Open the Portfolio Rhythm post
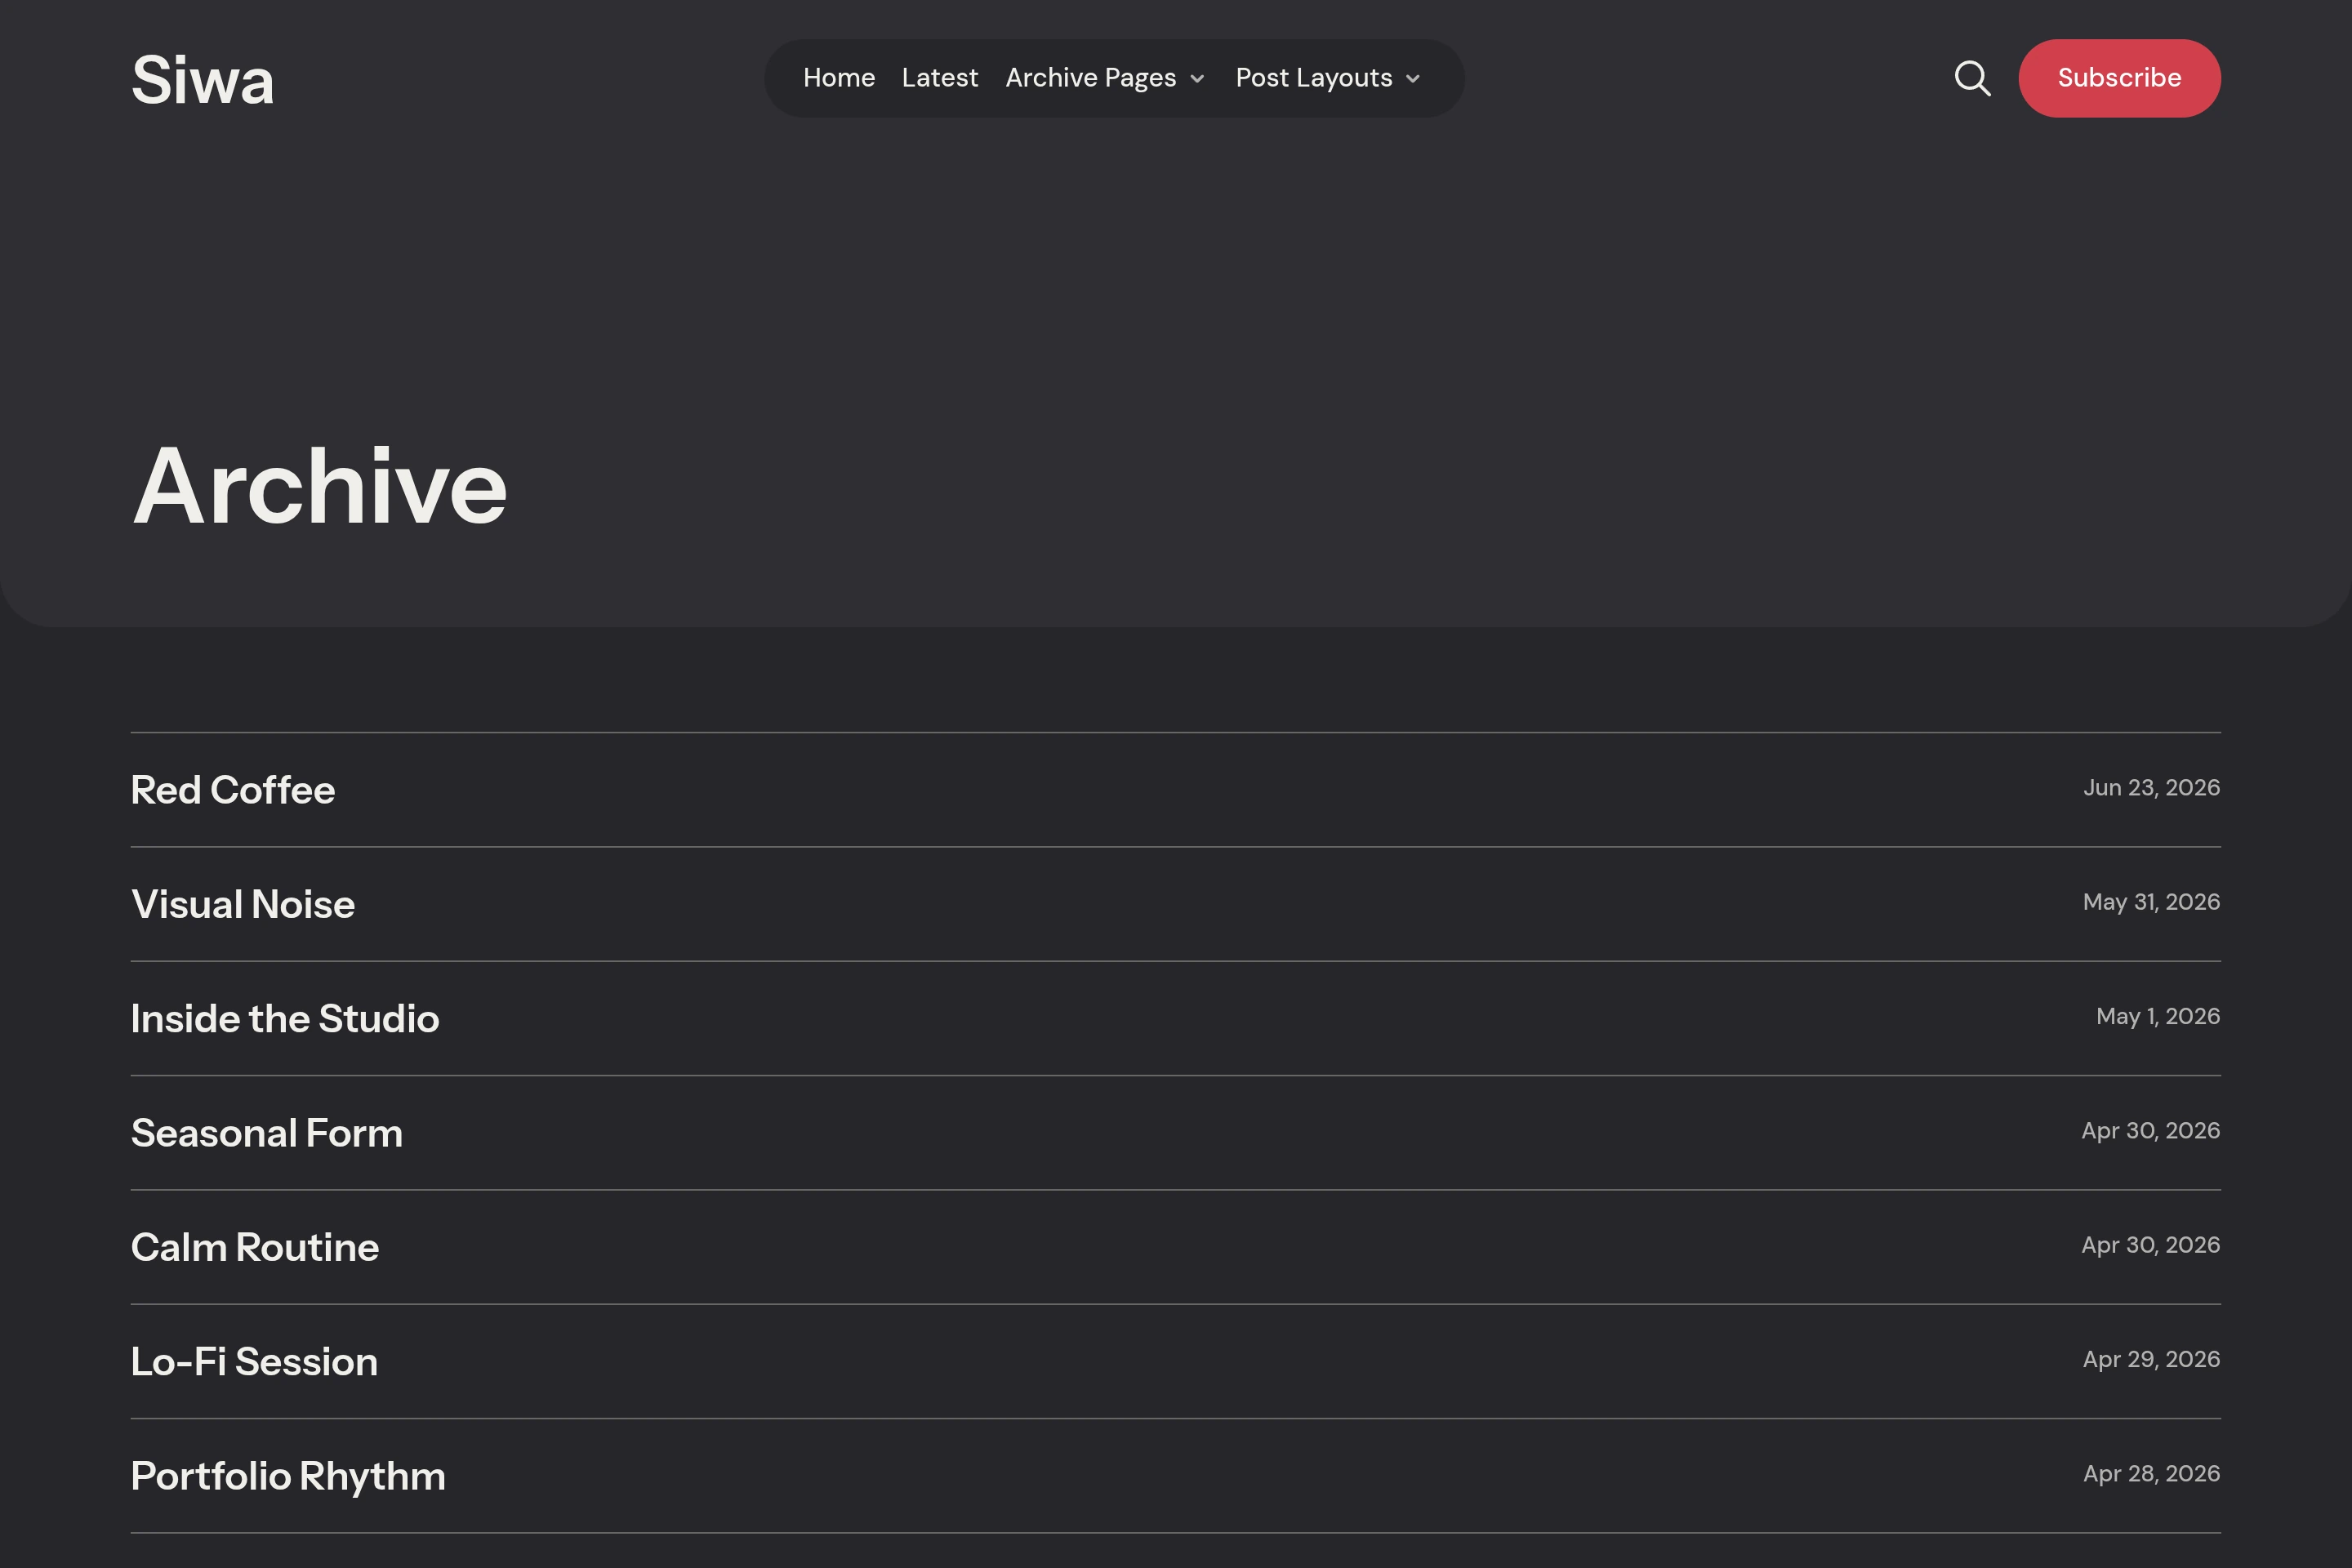Image resolution: width=2352 pixels, height=1568 pixels. (x=288, y=1476)
